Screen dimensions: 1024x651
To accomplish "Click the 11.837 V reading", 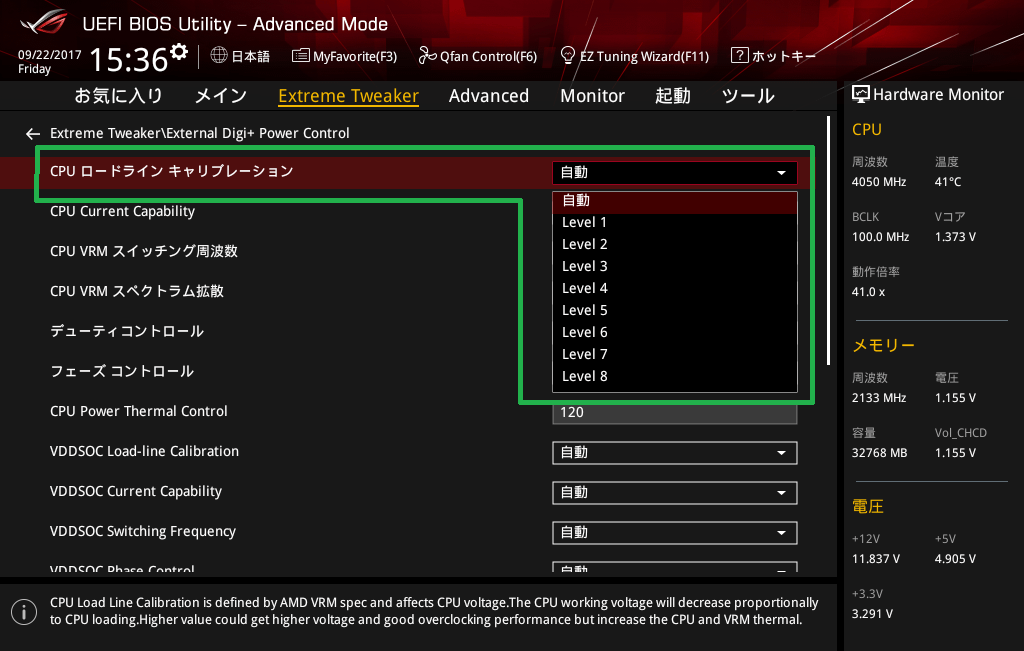I will coord(876,559).
